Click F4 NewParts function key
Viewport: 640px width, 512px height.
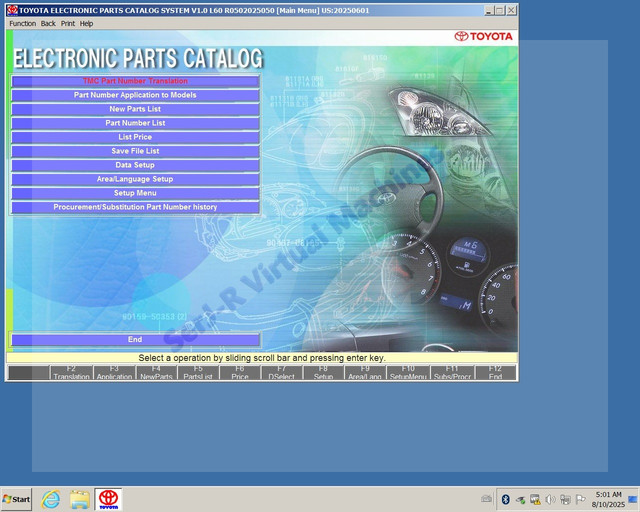[156, 373]
